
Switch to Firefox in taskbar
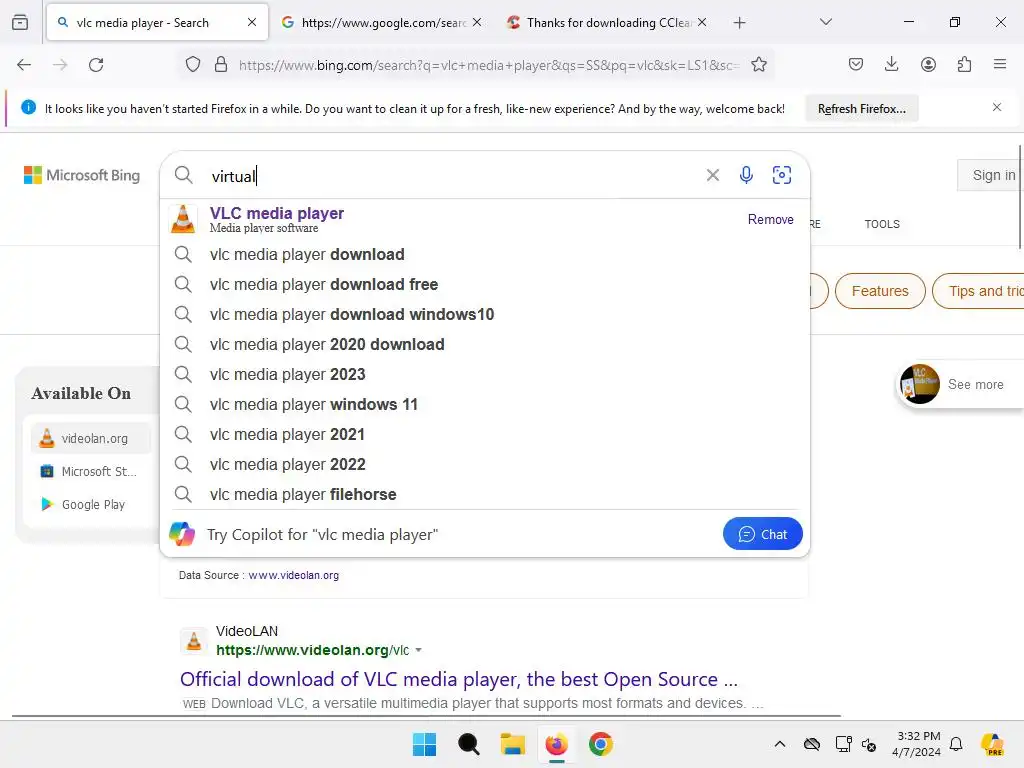(x=556, y=744)
